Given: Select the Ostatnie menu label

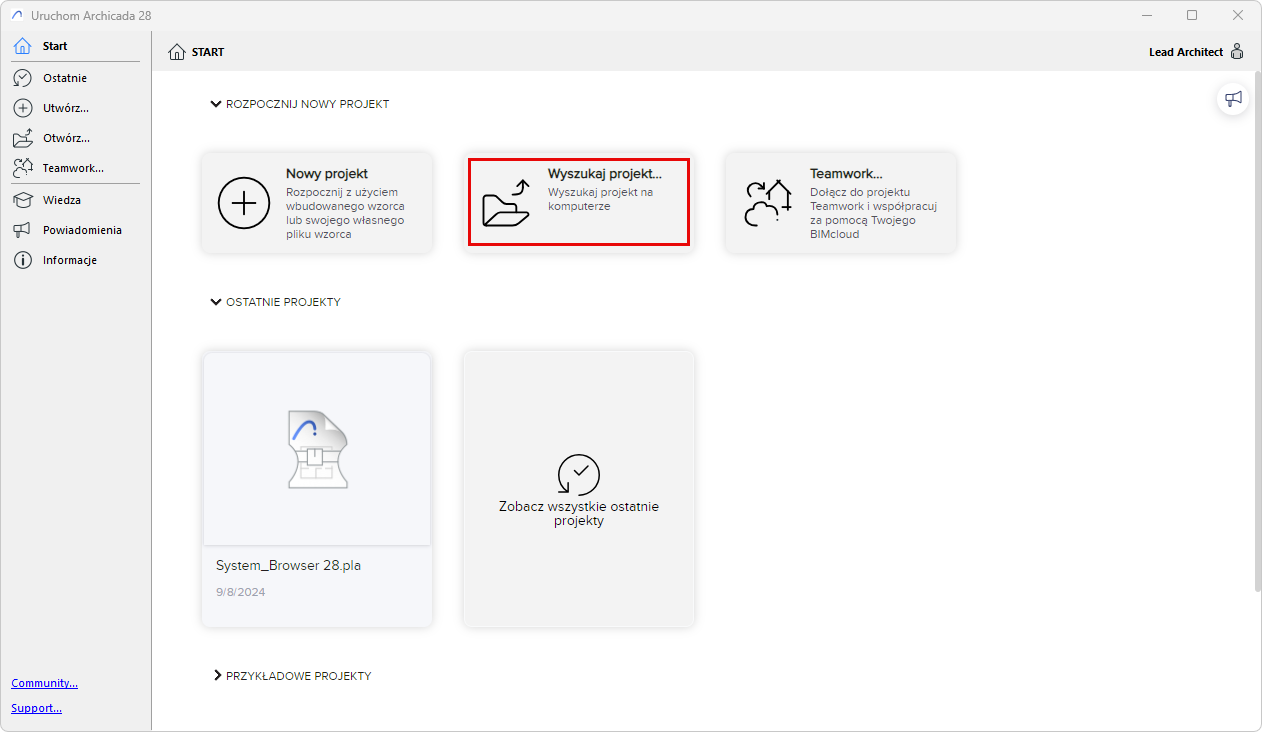Looking at the screenshot, I should pos(65,78).
